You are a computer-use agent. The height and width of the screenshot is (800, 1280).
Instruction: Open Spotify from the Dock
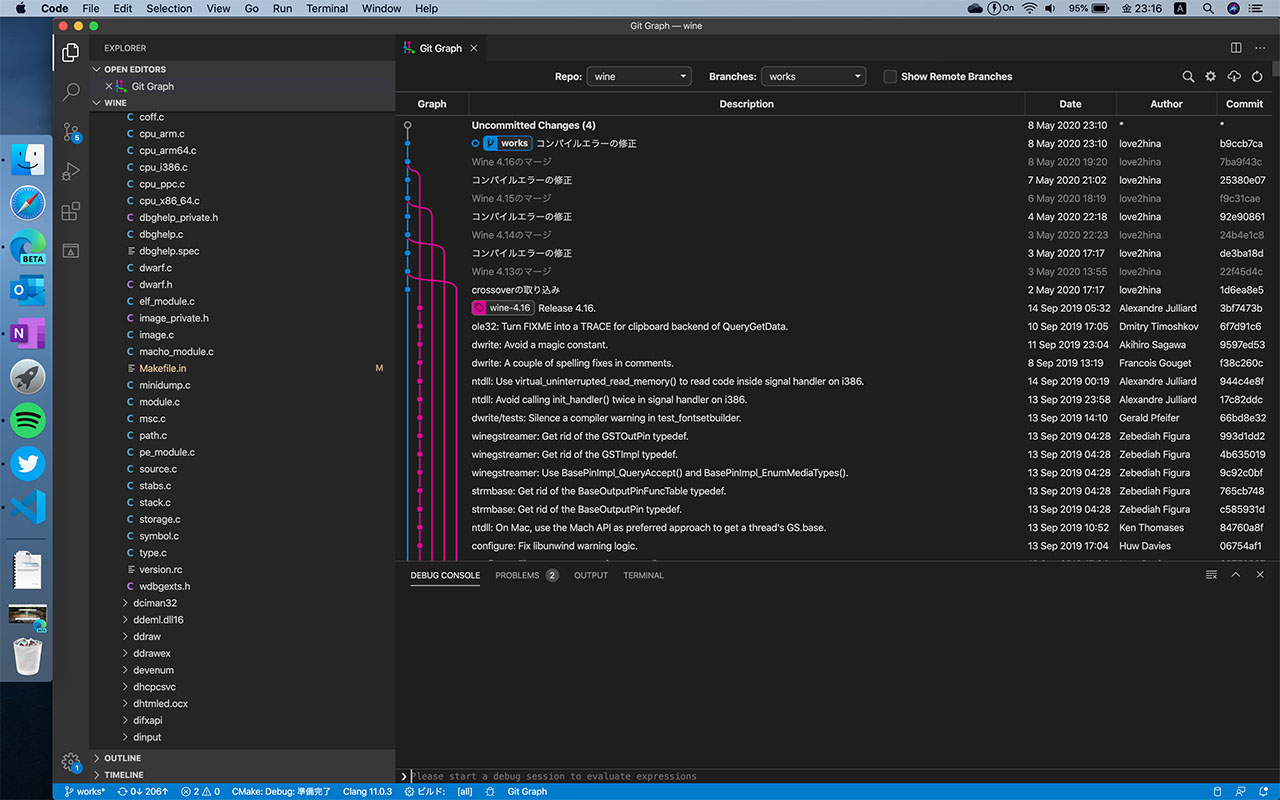[28, 420]
